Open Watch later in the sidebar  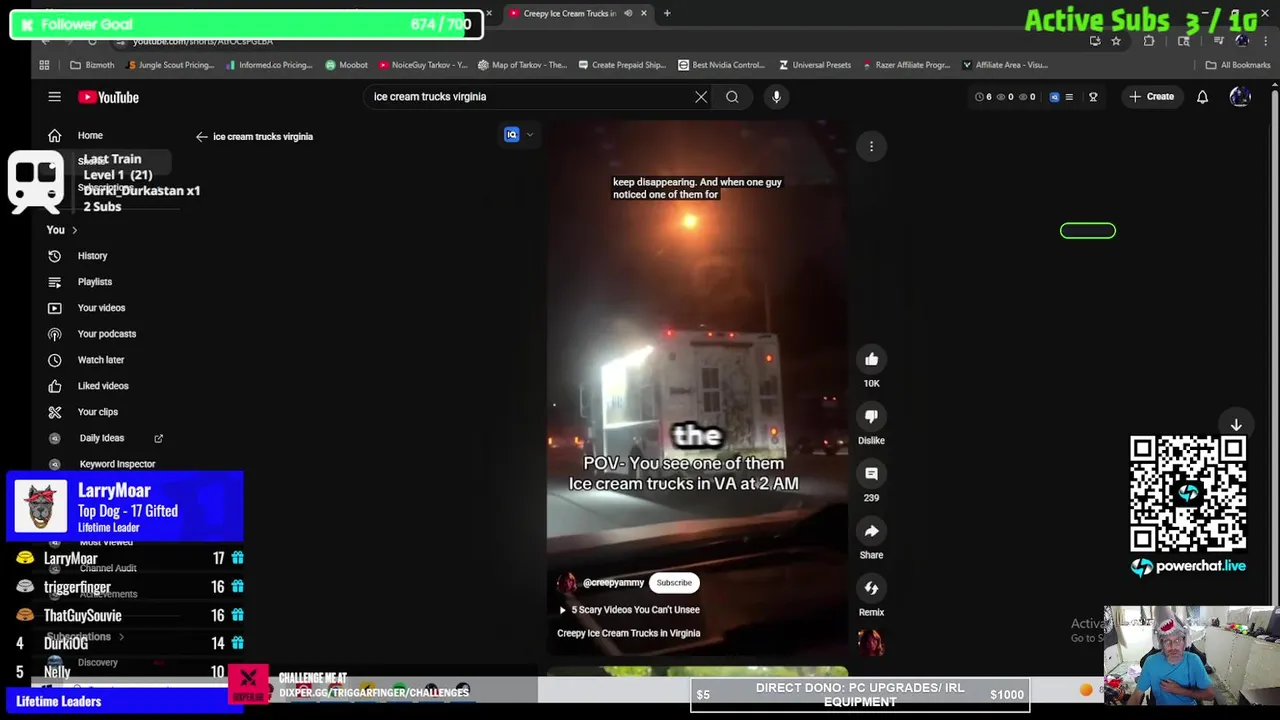point(101,360)
